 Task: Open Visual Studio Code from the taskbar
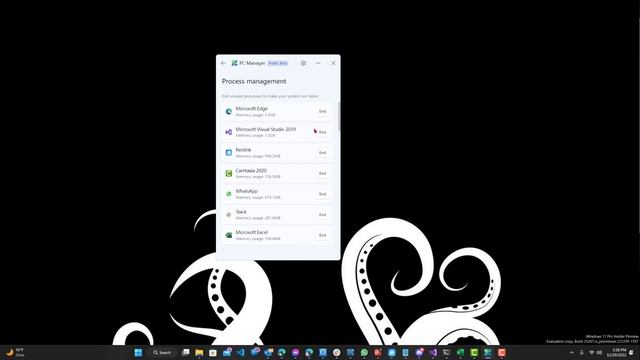point(241,353)
